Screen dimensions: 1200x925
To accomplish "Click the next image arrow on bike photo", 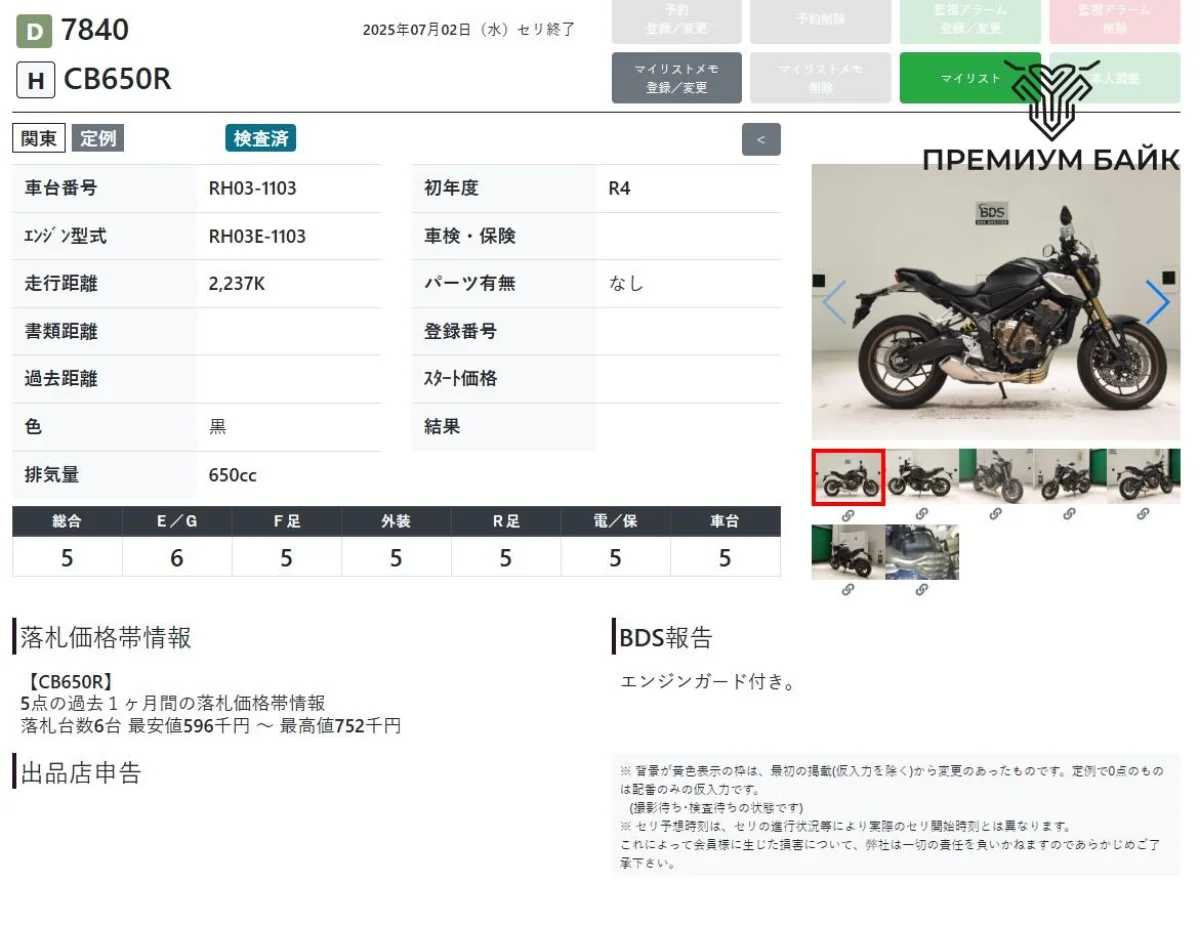I will [x=1156, y=302].
